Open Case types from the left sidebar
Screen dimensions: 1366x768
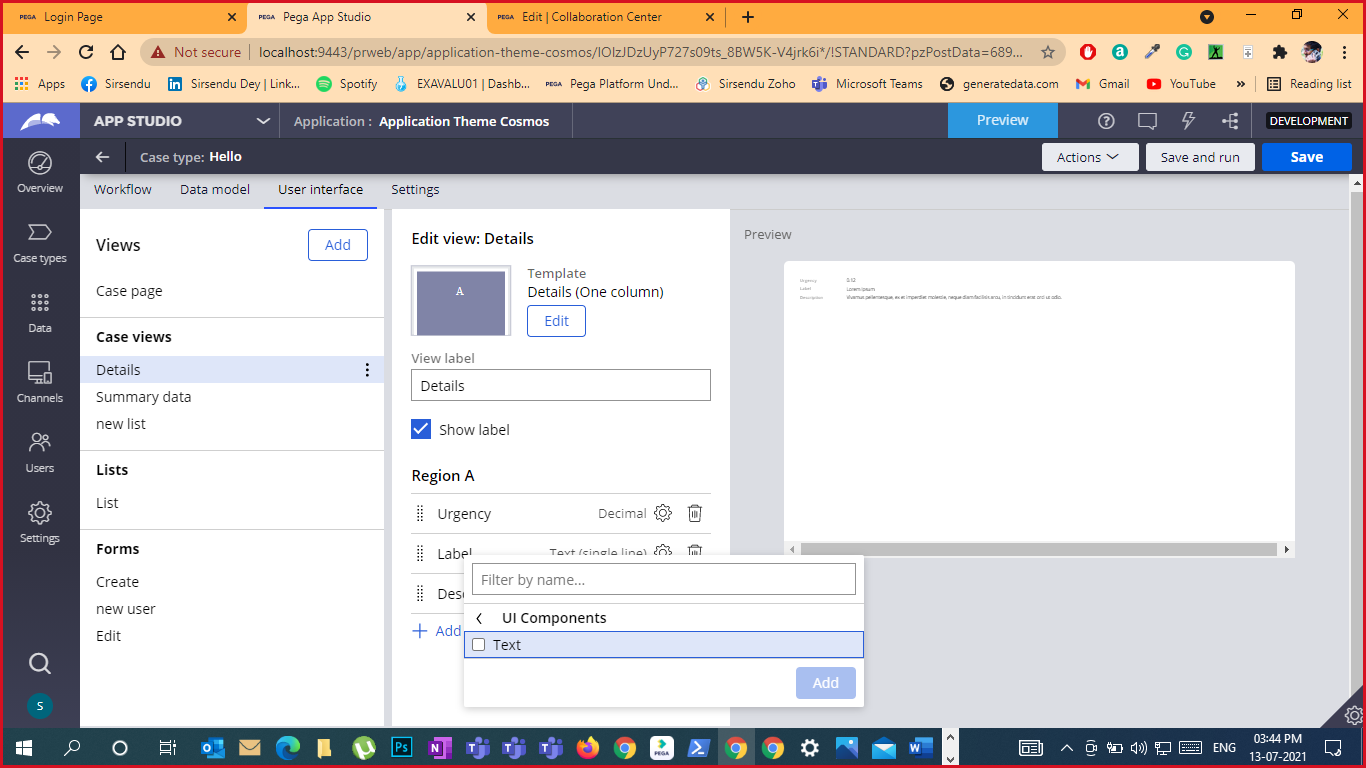point(39,242)
